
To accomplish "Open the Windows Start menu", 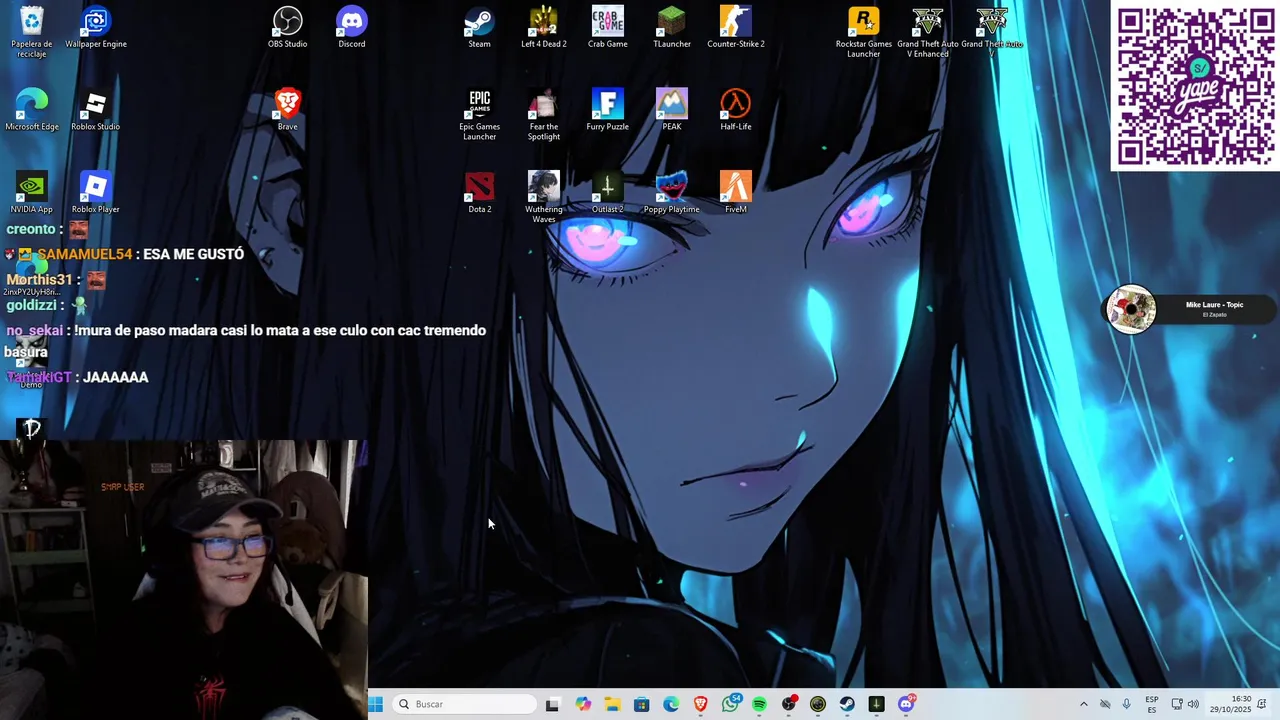I will coord(376,704).
